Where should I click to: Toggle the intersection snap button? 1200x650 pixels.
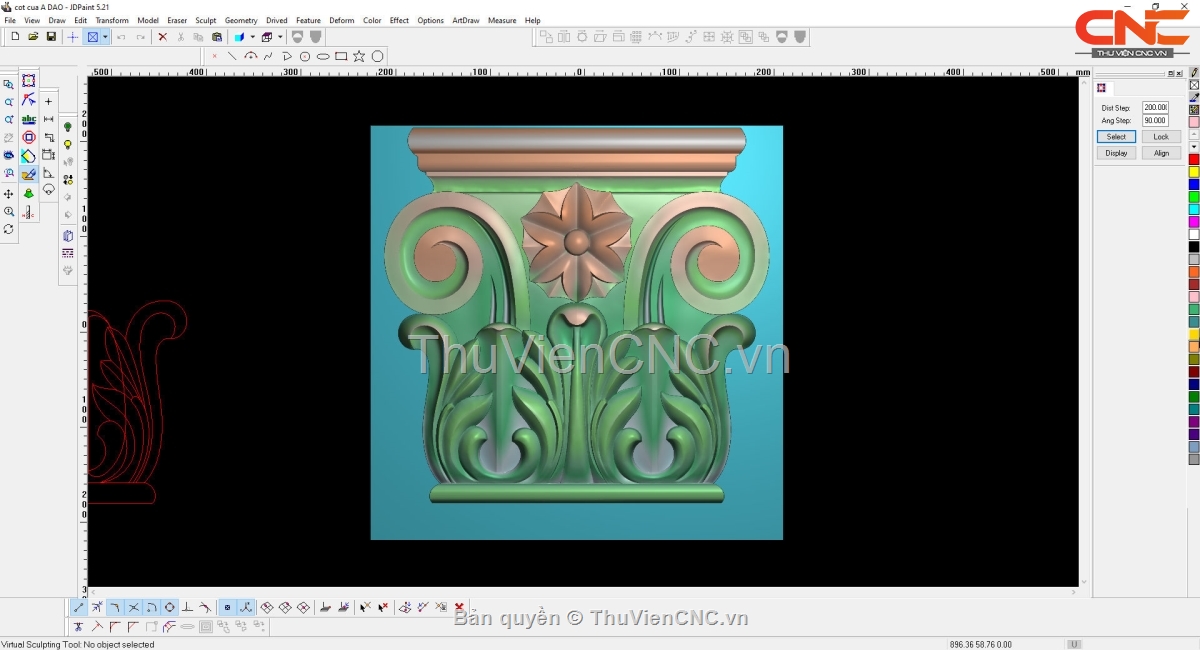coord(133,607)
